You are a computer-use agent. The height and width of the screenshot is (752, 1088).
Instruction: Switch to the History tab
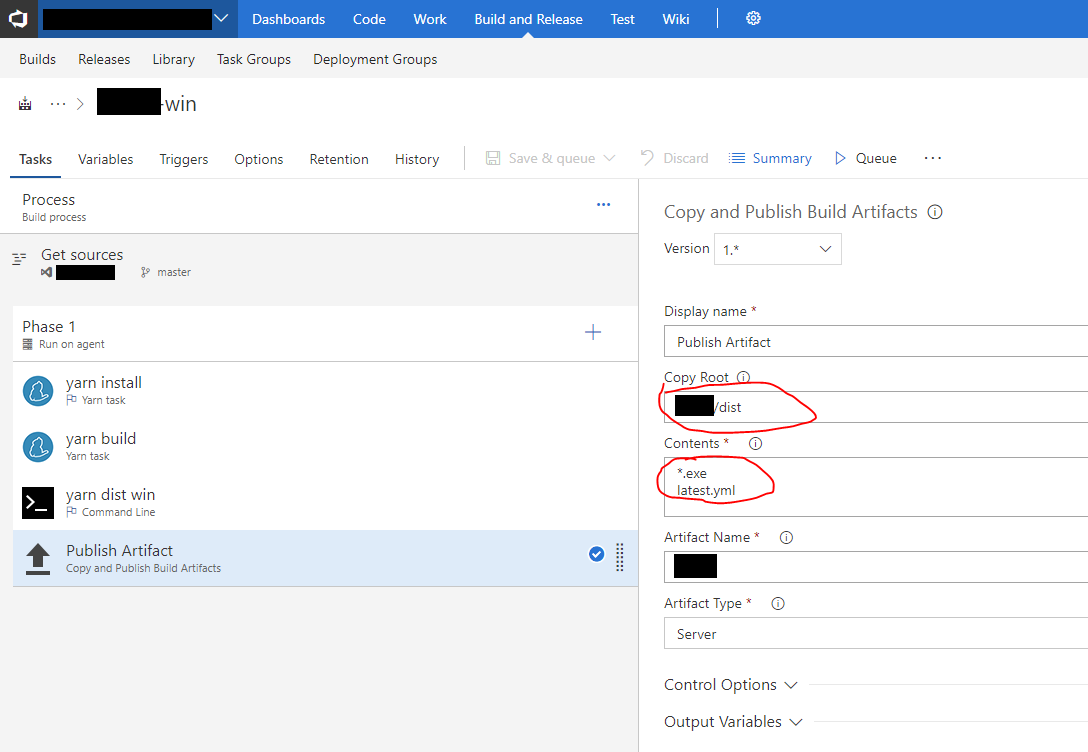pyautogui.click(x=416, y=159)
